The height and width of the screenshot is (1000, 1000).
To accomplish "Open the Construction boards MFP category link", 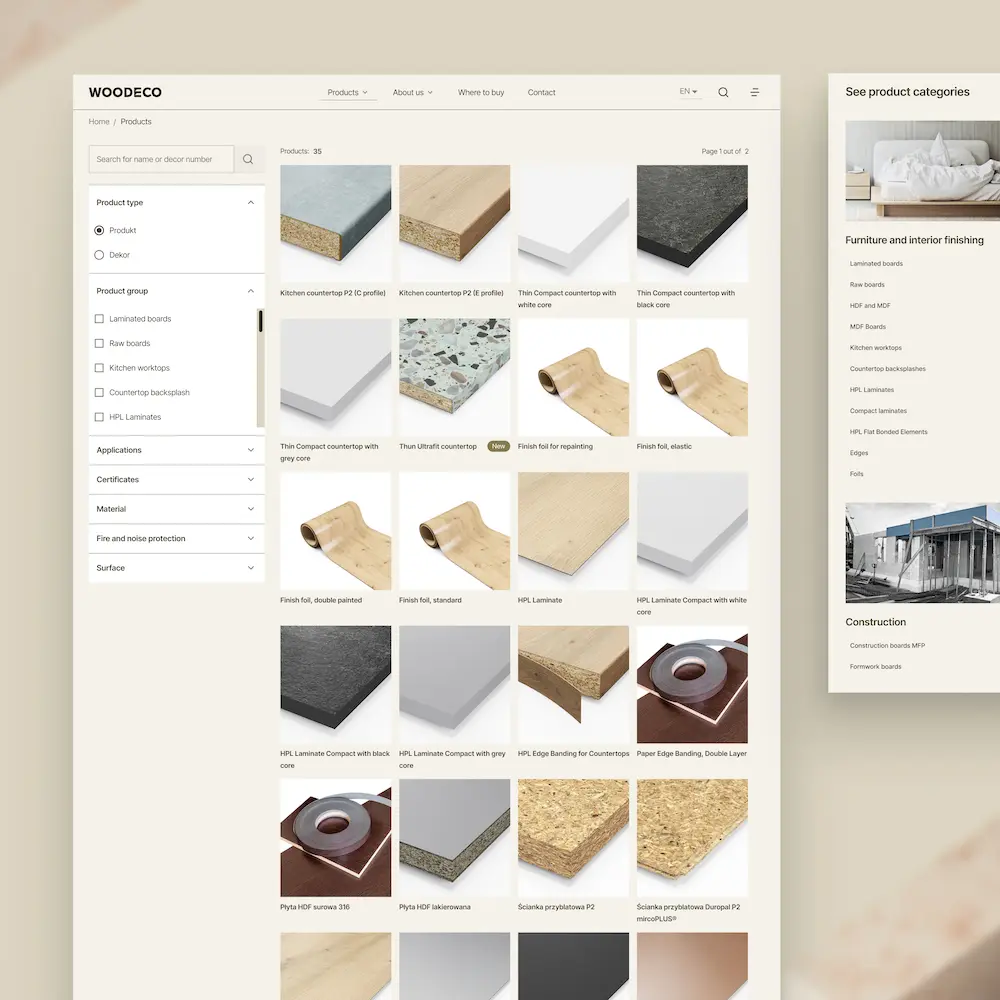I will 887,646.
